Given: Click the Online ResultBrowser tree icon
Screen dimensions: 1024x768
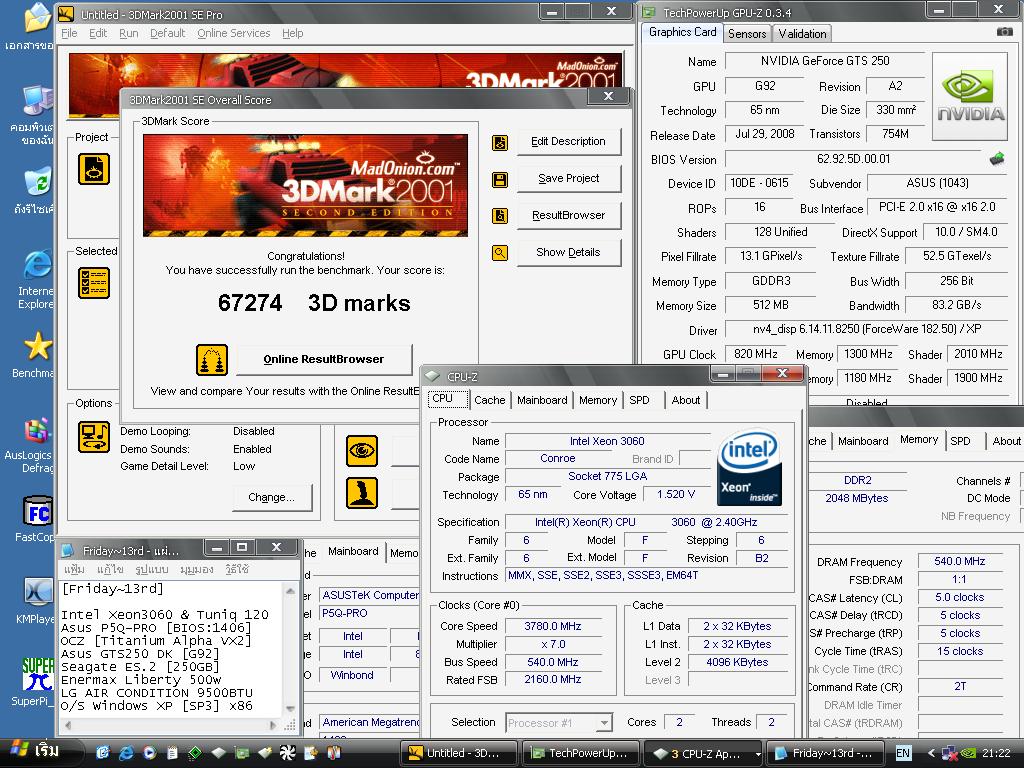Looking at the screenshot, I should pyautogui.click(x=212, y=360).
